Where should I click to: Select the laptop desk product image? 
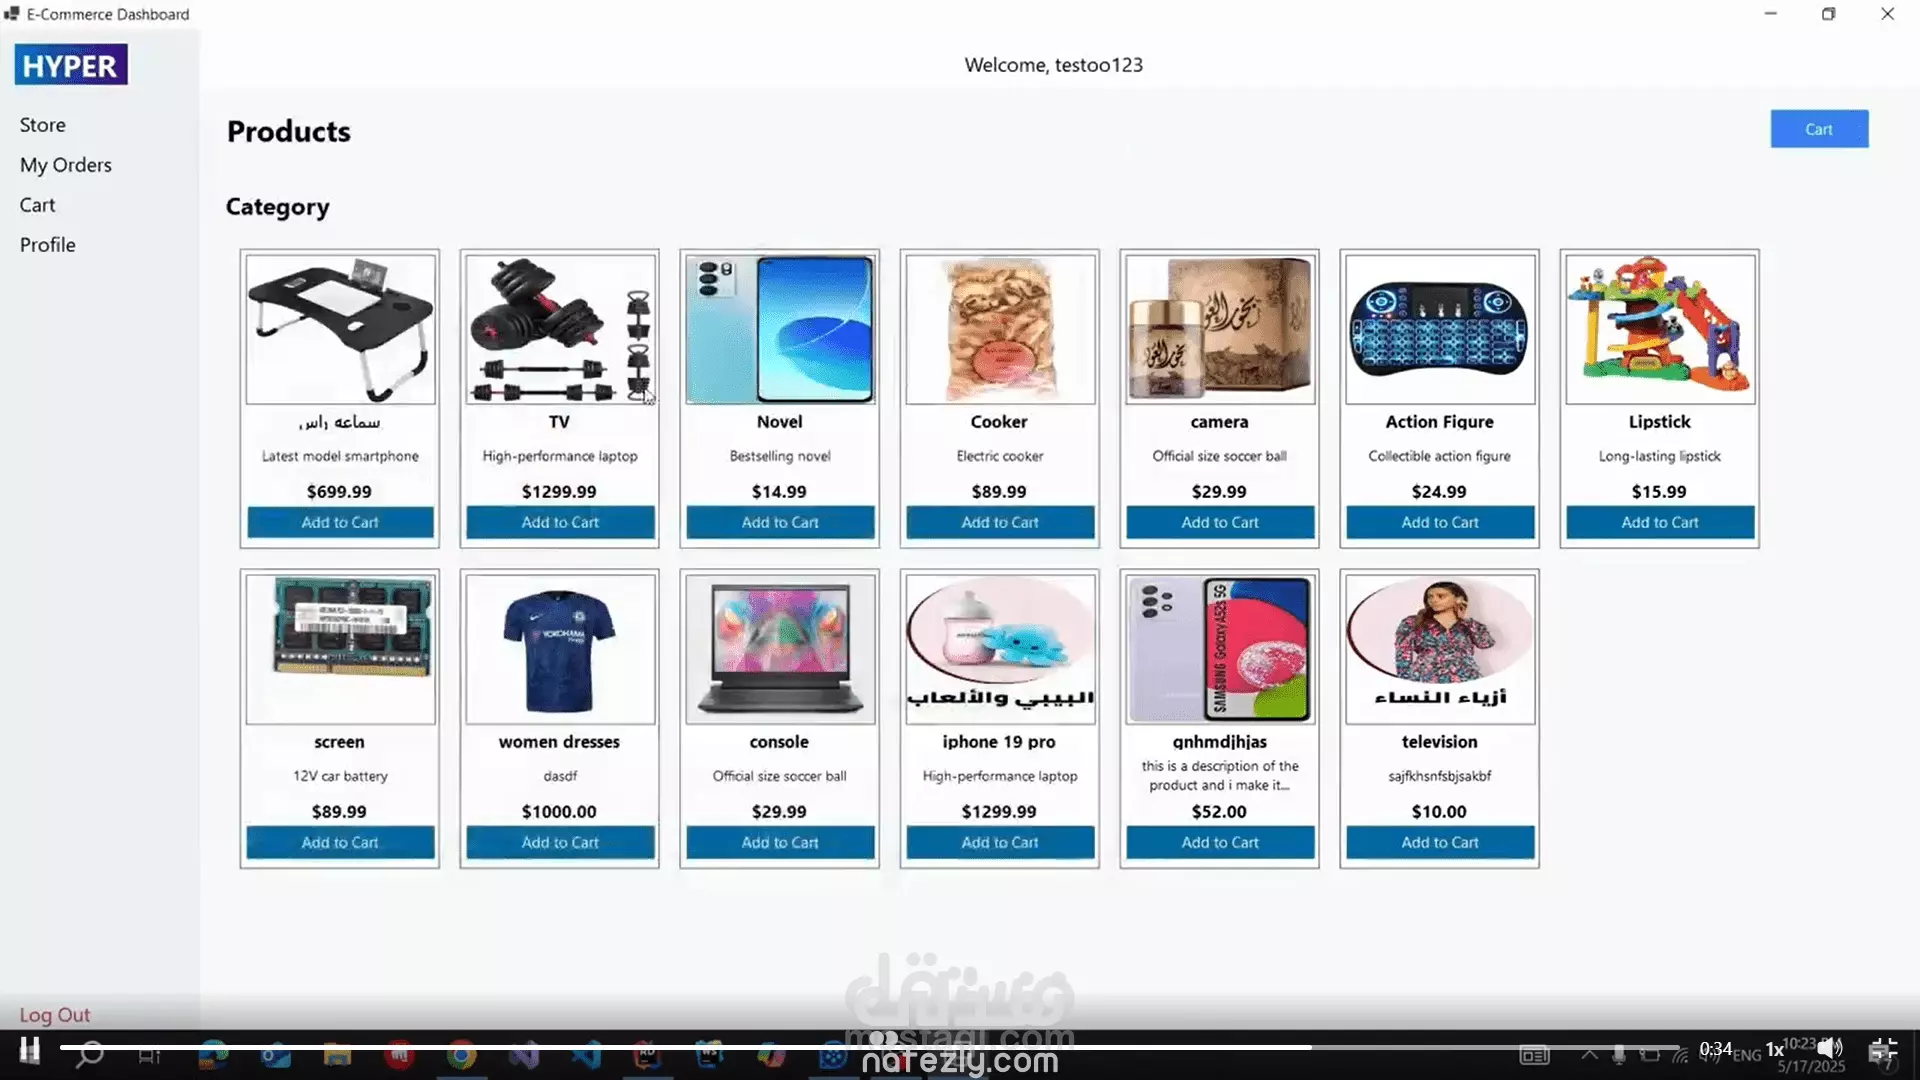click(x=341, y=329)
